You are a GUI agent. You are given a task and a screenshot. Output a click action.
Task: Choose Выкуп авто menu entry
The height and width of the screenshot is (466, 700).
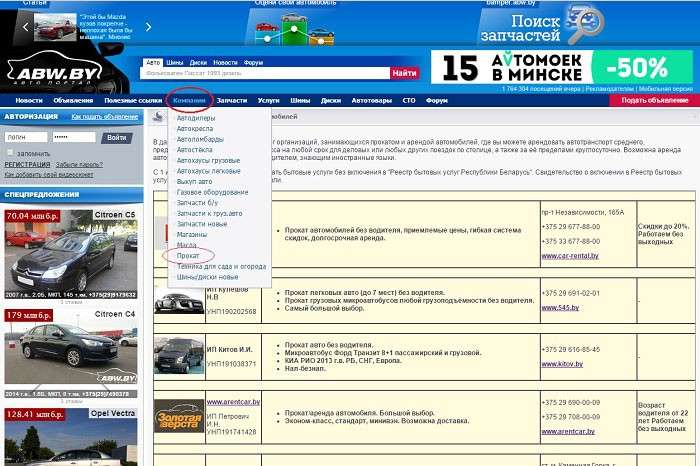click(194, 182)
